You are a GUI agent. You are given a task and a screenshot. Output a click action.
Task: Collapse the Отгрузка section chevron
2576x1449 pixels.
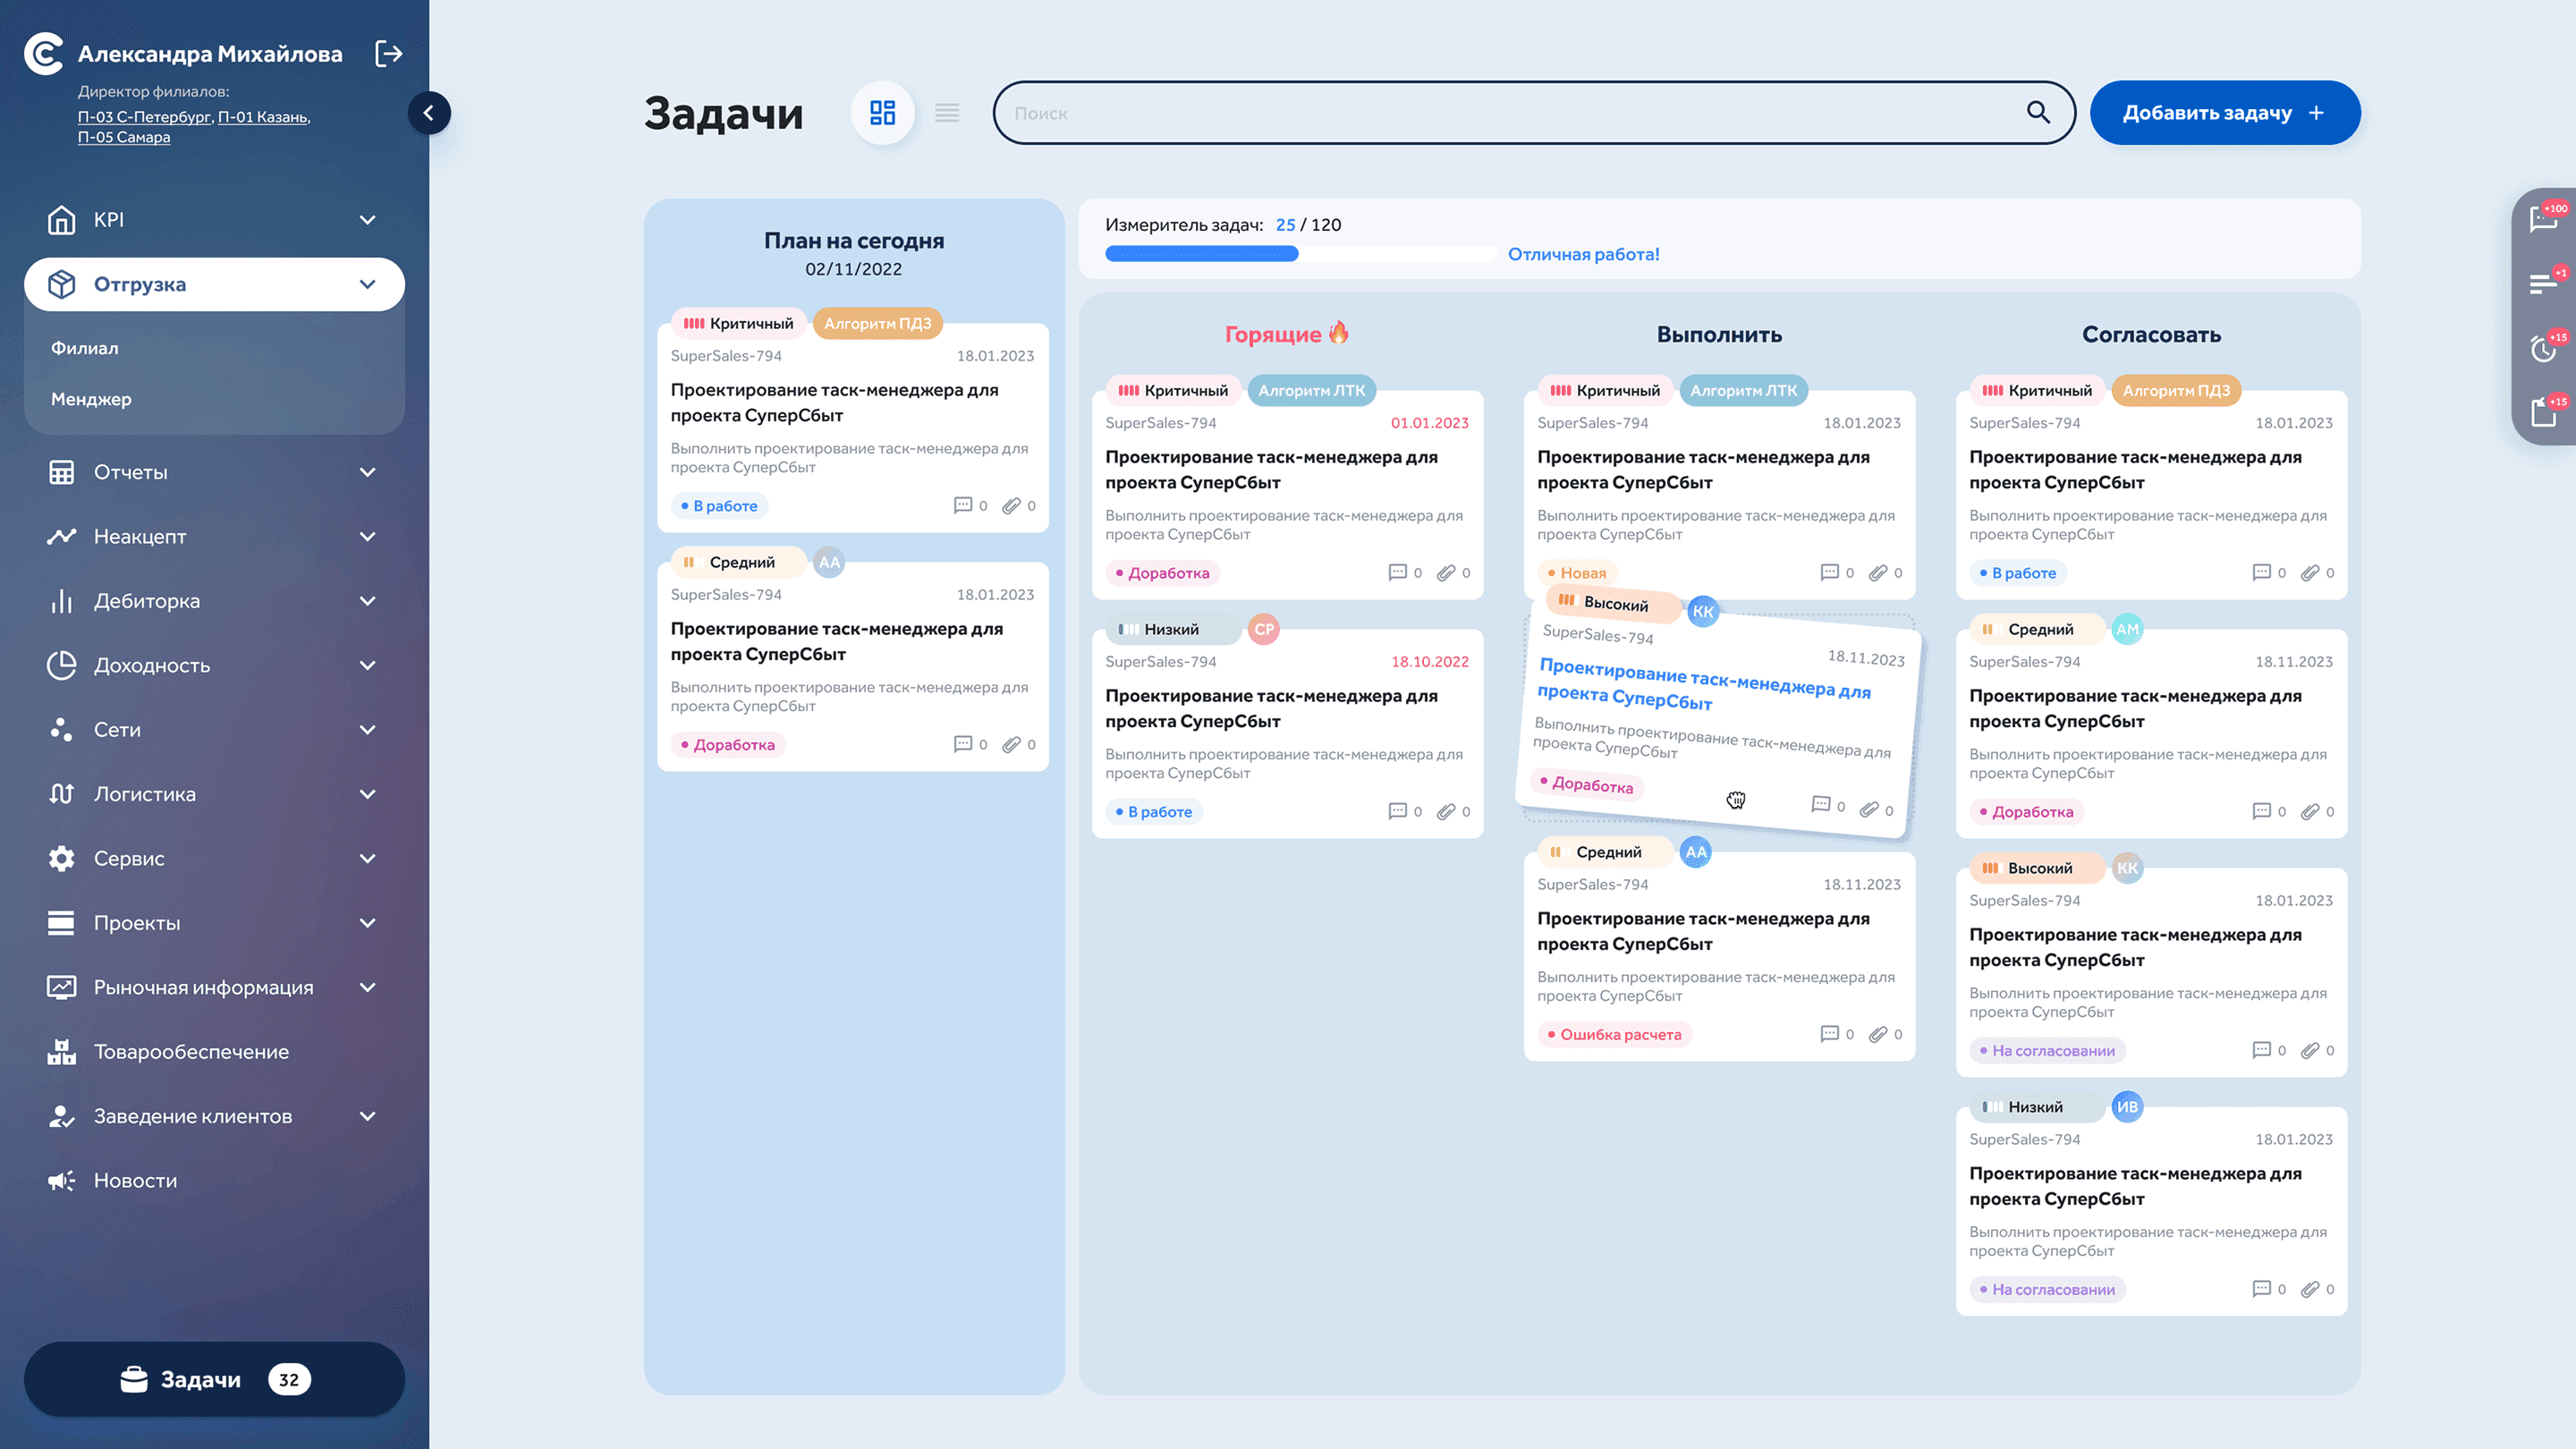pos(367,285)
